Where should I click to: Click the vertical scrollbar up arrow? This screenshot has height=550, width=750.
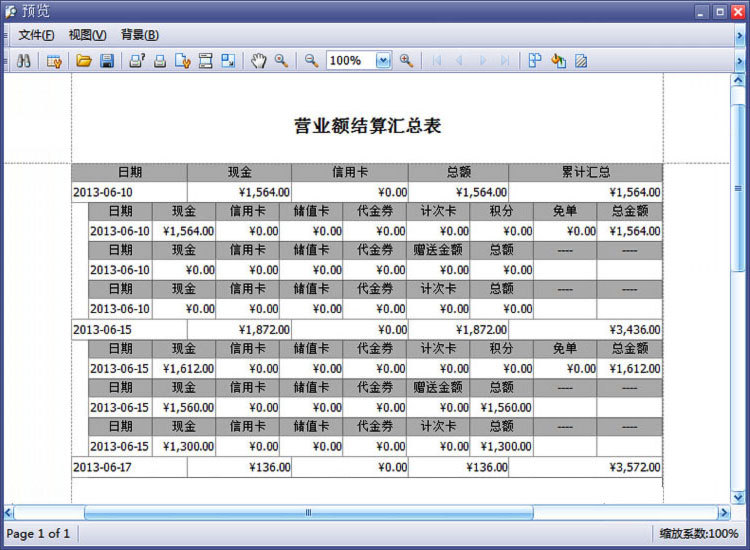click(738, 80)
